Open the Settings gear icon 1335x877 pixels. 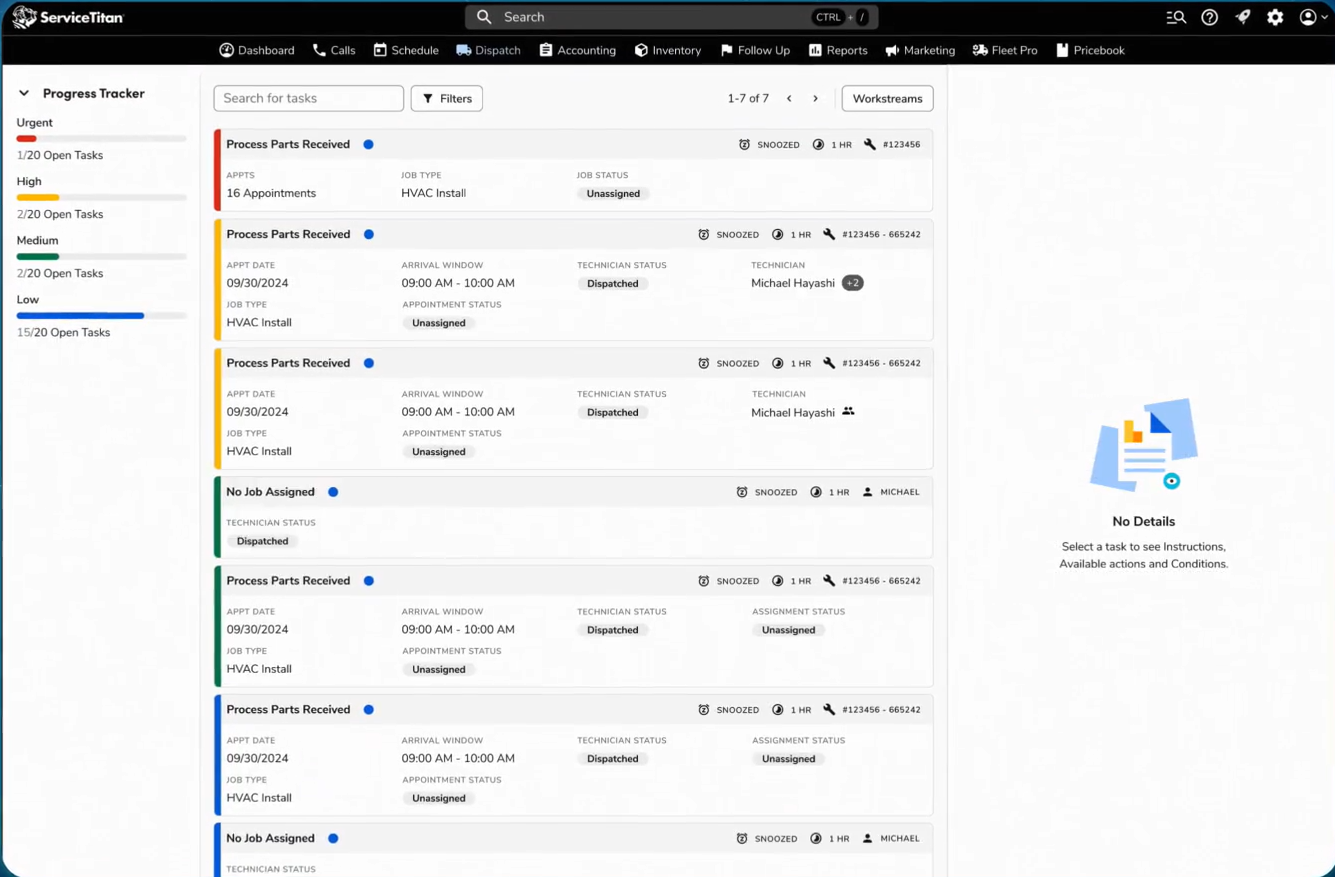[x=1275, y=17]
